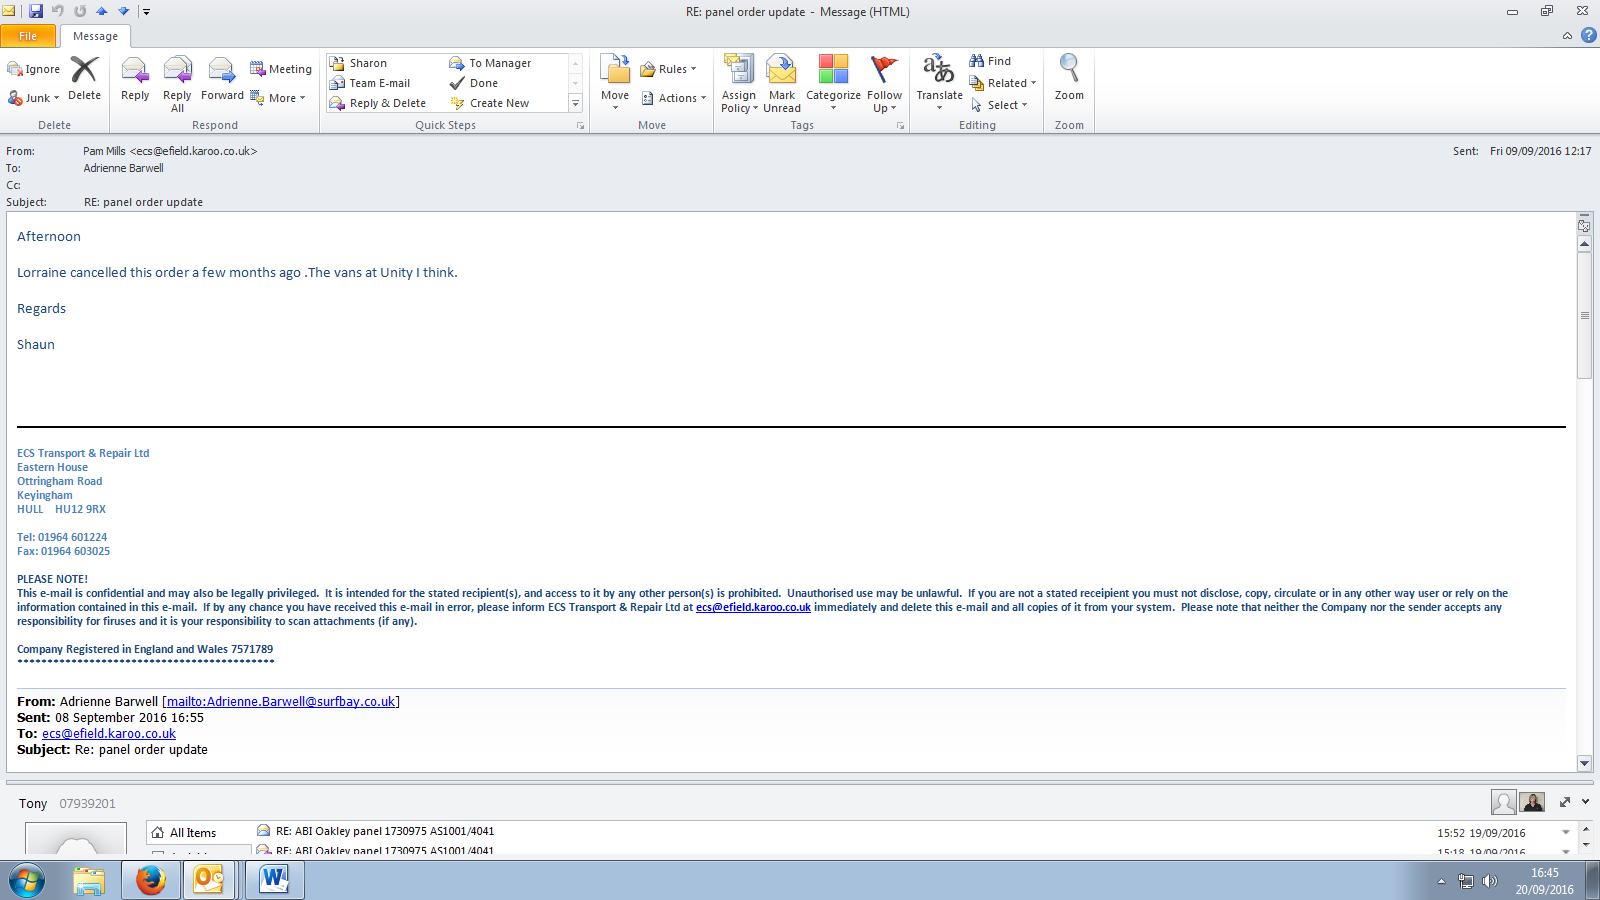Click Find in the Editing group
The height and width of the screenshot is (900, 1600).
pos(990,61)
